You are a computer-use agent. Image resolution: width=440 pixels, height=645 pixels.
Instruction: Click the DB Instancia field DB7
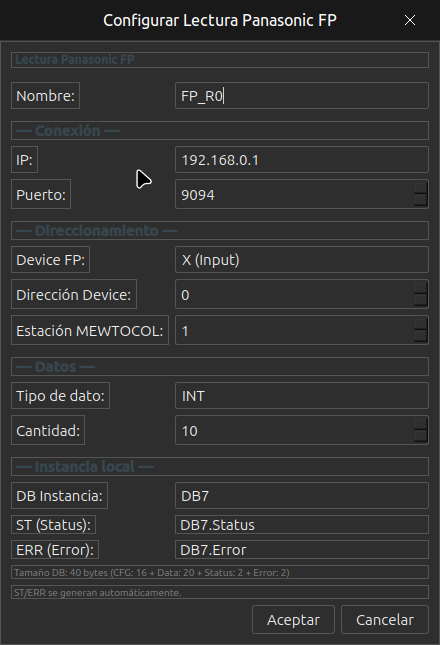(x=302, y=496)
